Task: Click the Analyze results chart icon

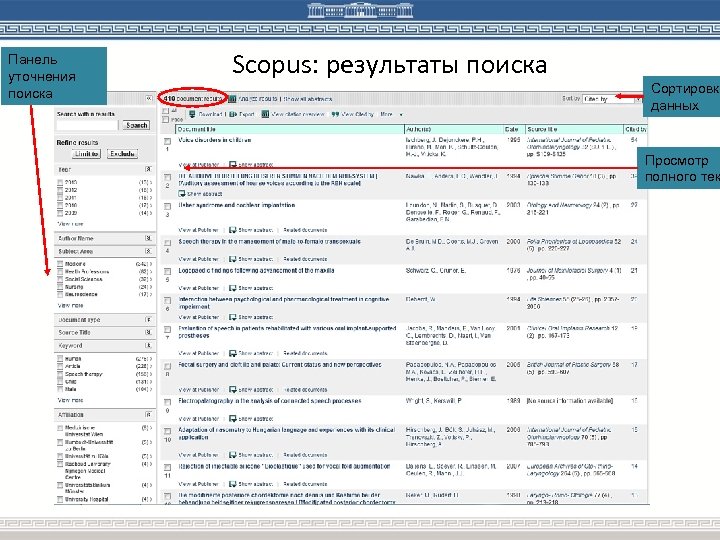Action: click(x=232, y=99)
